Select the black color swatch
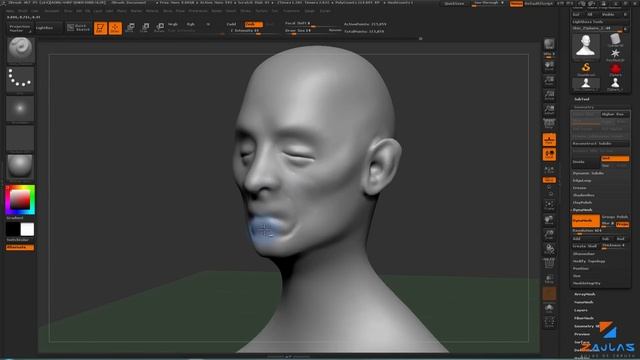This screenshot has width=640, height=360. point(13,229)
